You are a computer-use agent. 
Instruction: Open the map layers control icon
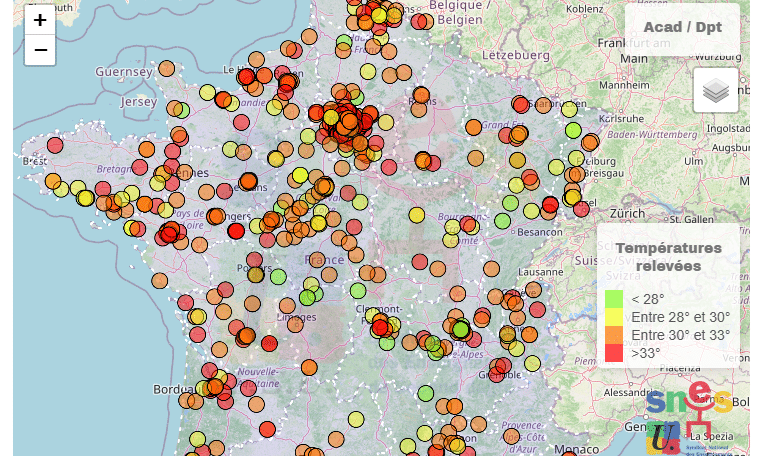[715, 90]
